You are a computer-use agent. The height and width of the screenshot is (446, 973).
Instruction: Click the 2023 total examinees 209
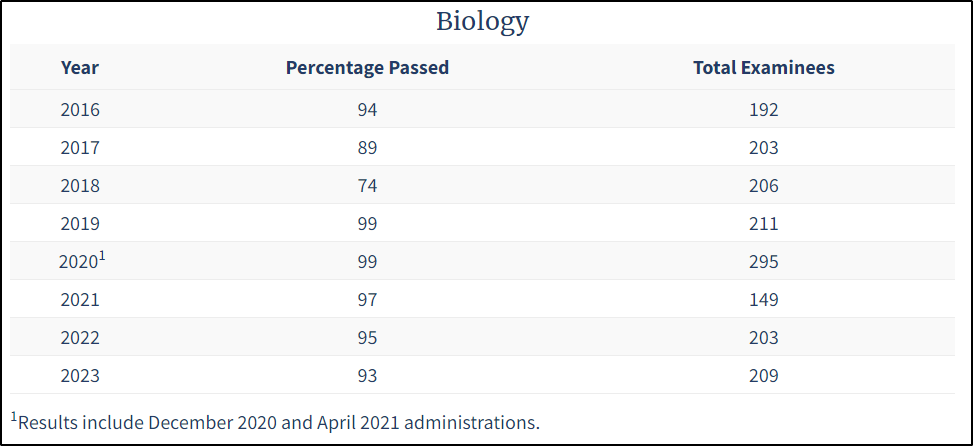tap(764, 376)
